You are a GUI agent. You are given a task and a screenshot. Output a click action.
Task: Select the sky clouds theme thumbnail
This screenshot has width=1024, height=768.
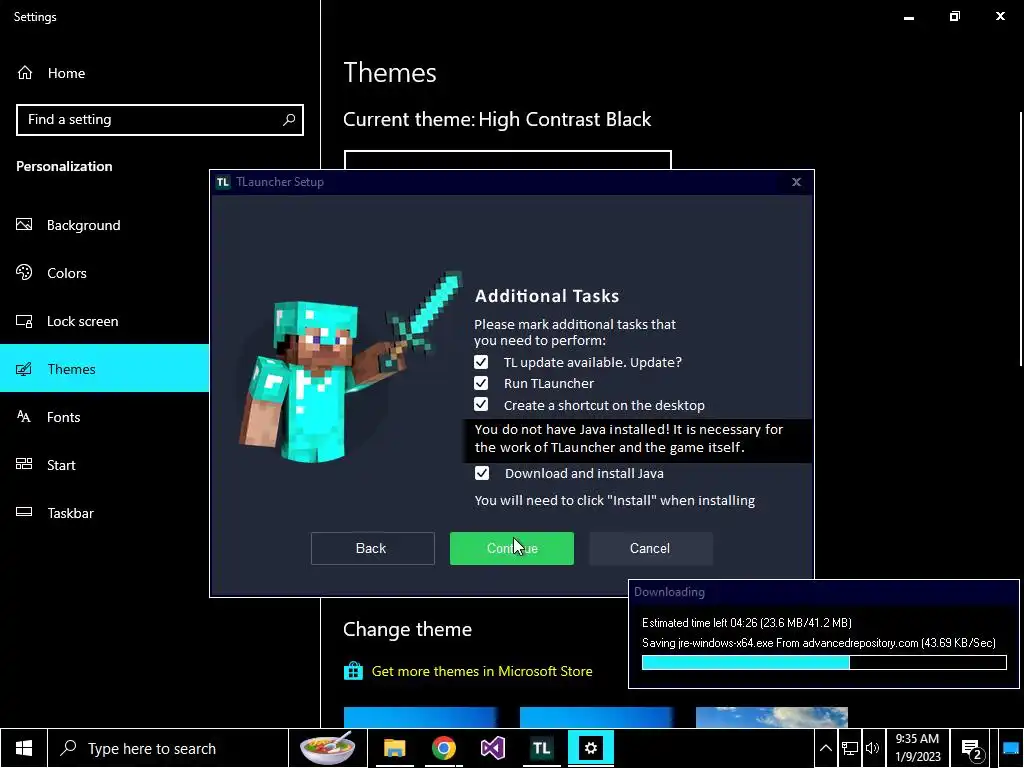(772, 717)
